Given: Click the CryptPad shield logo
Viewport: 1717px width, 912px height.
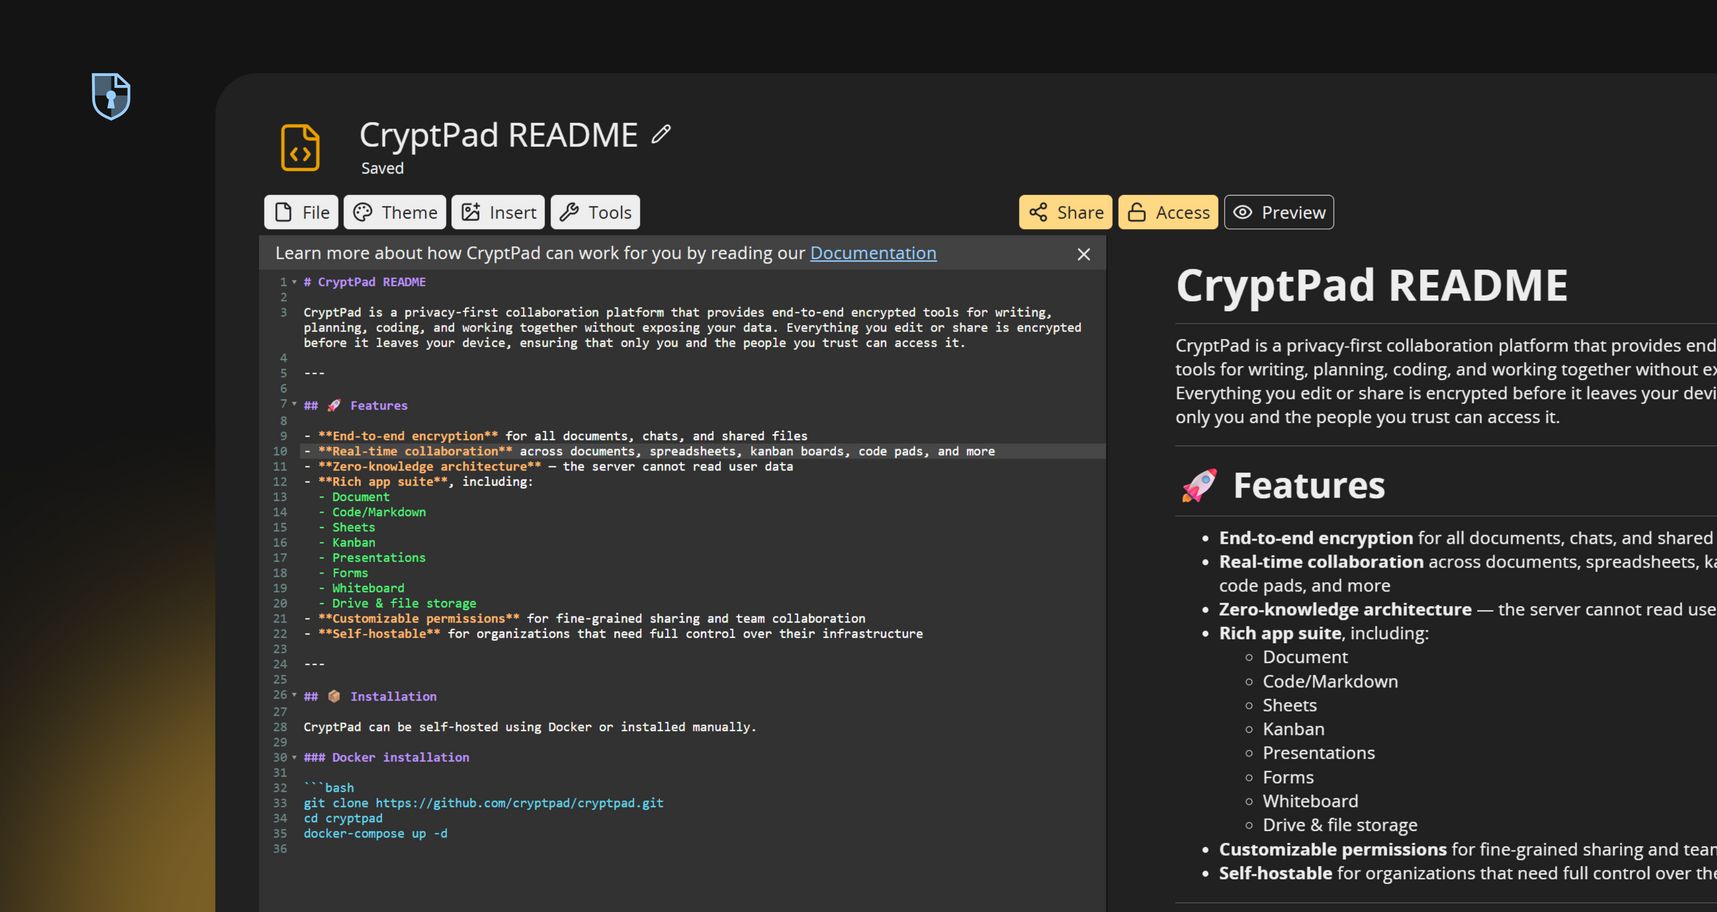Looking at the screenshot, I should (x=111, y=96).
